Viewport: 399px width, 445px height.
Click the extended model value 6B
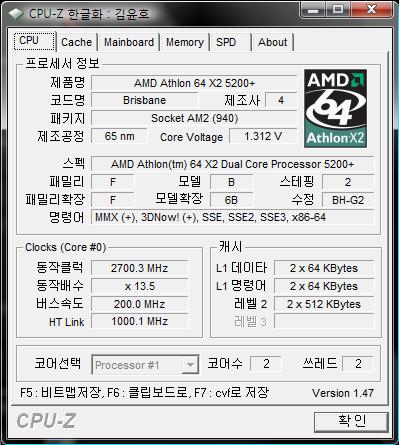click(x=231, y=200)
